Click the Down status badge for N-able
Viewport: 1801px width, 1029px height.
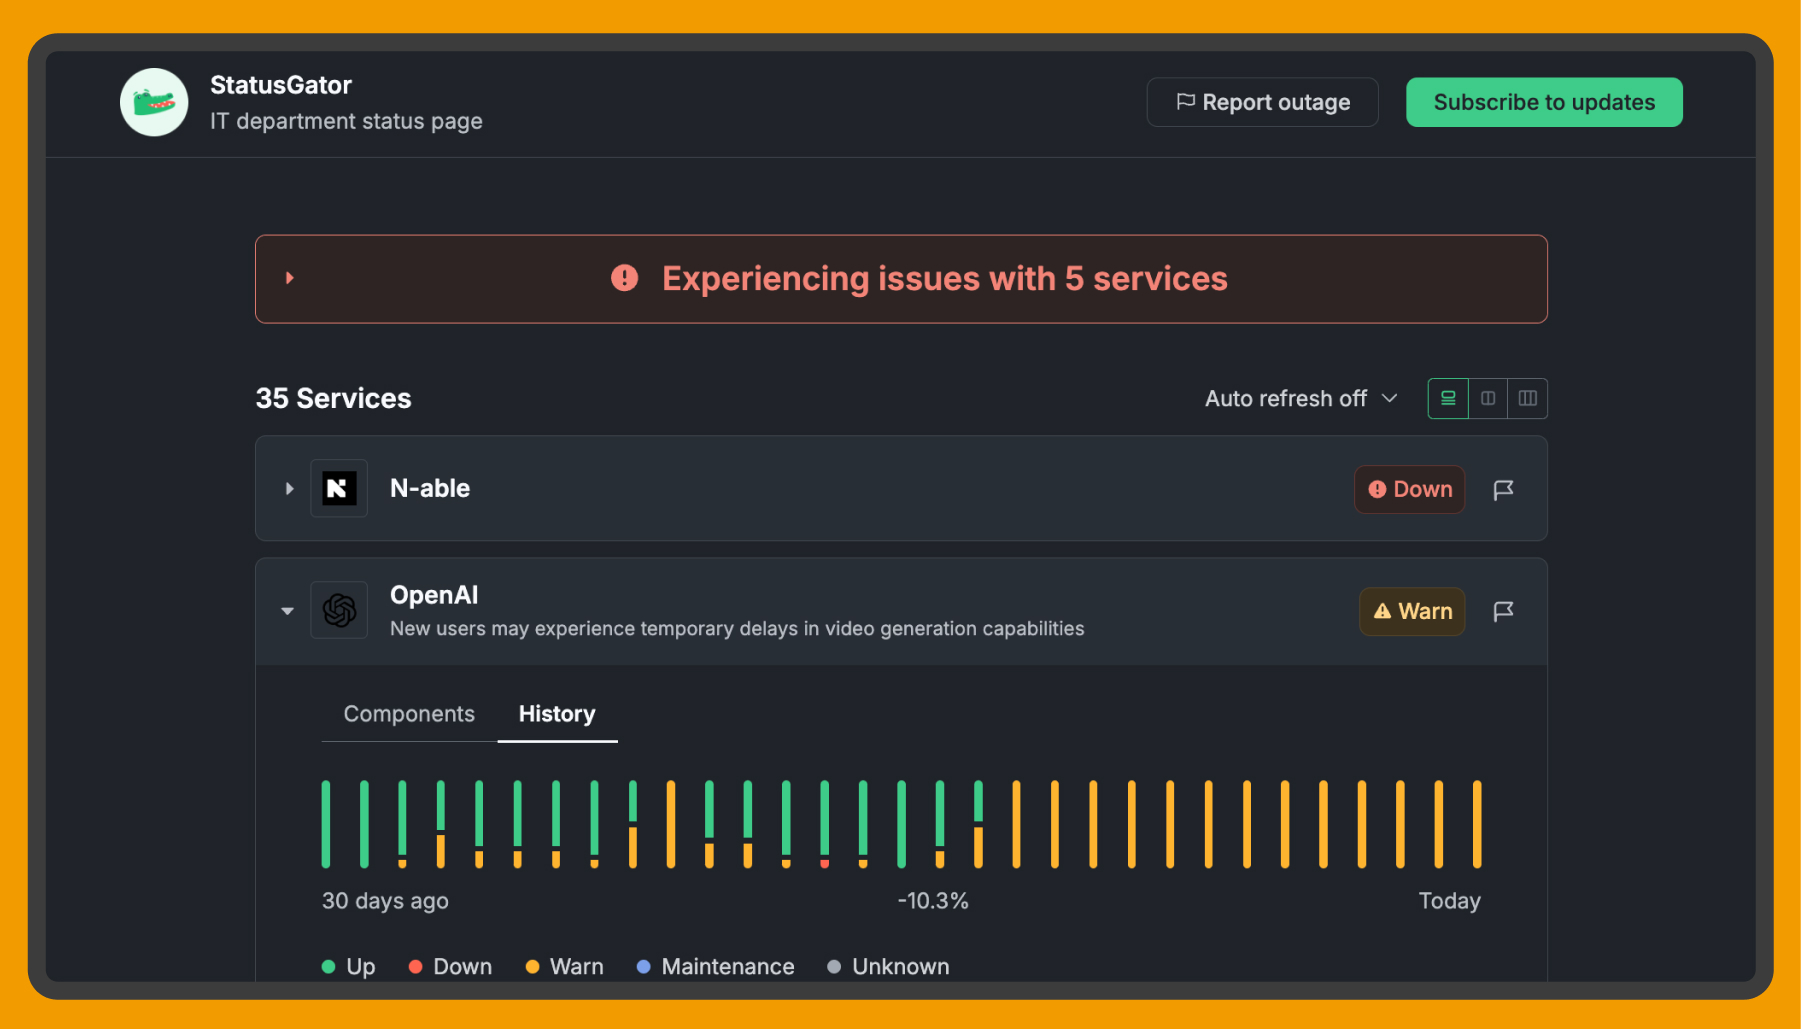1410,489
